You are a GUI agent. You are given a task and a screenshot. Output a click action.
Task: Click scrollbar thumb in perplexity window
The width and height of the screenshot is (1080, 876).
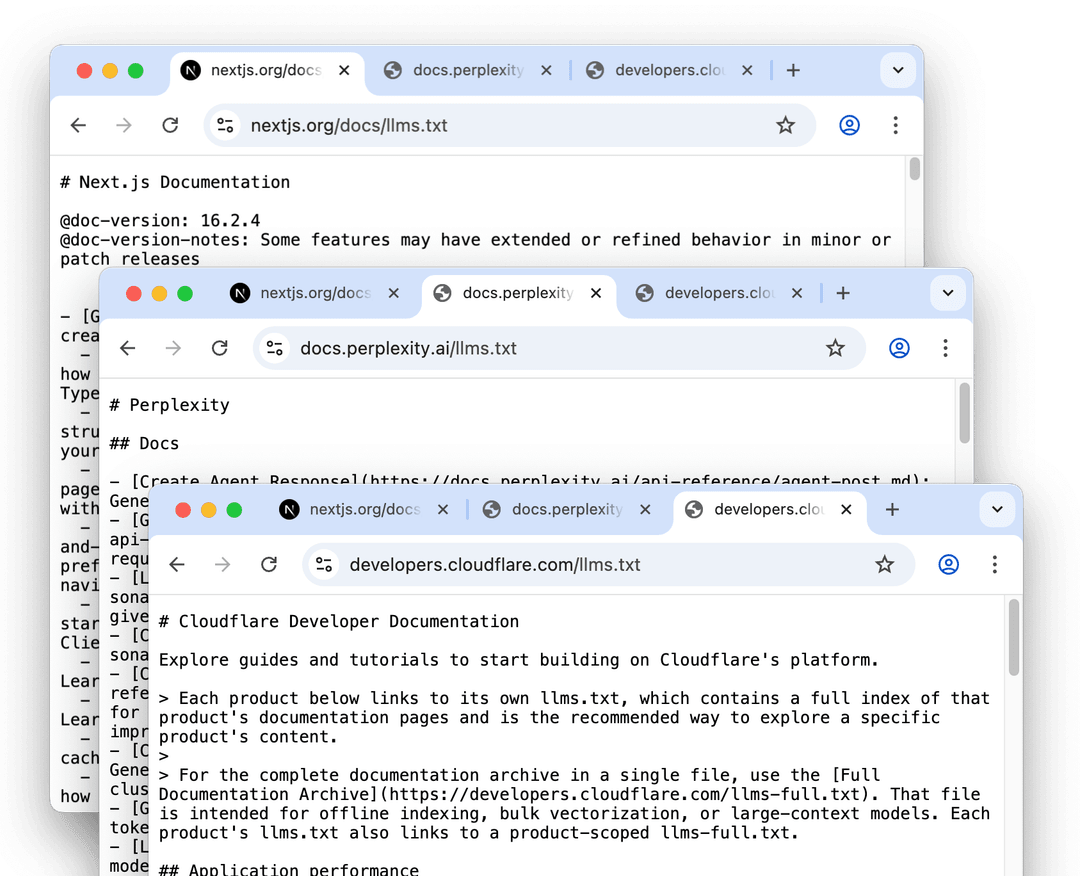click(964, 413)
